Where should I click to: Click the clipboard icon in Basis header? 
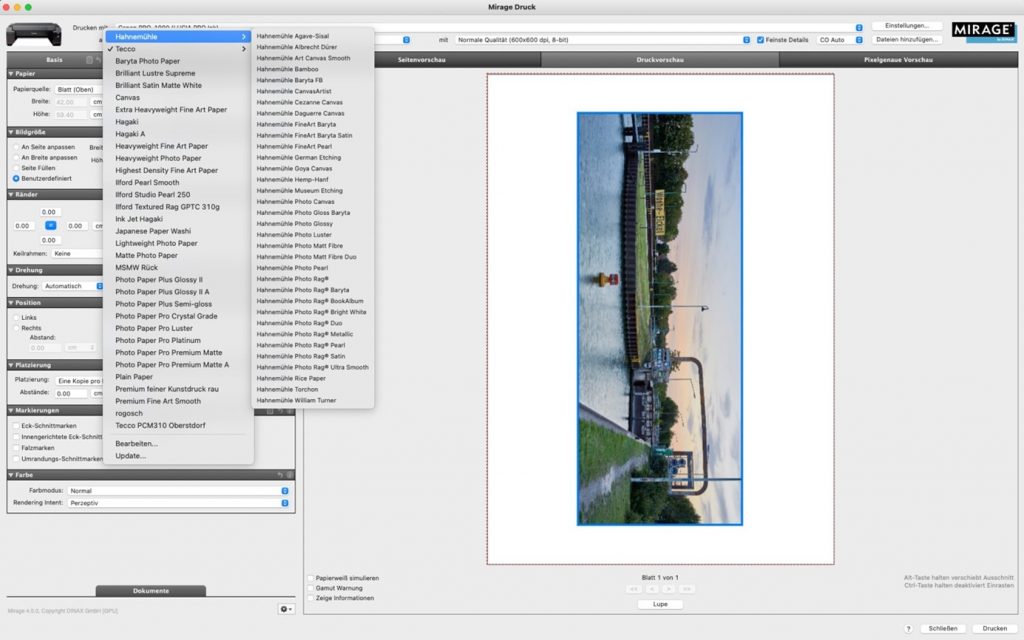point(89,59)
